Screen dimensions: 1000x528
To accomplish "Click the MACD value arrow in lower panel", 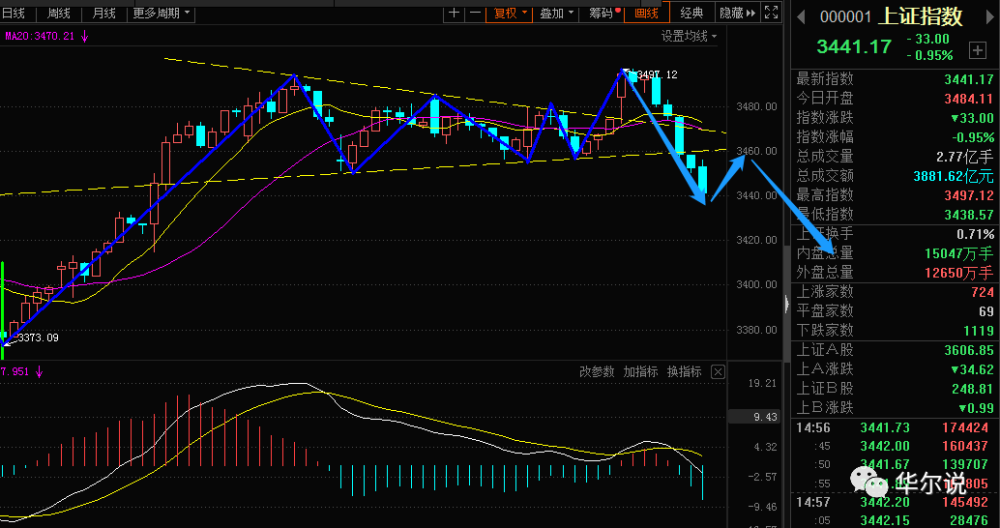I will 40,372.
